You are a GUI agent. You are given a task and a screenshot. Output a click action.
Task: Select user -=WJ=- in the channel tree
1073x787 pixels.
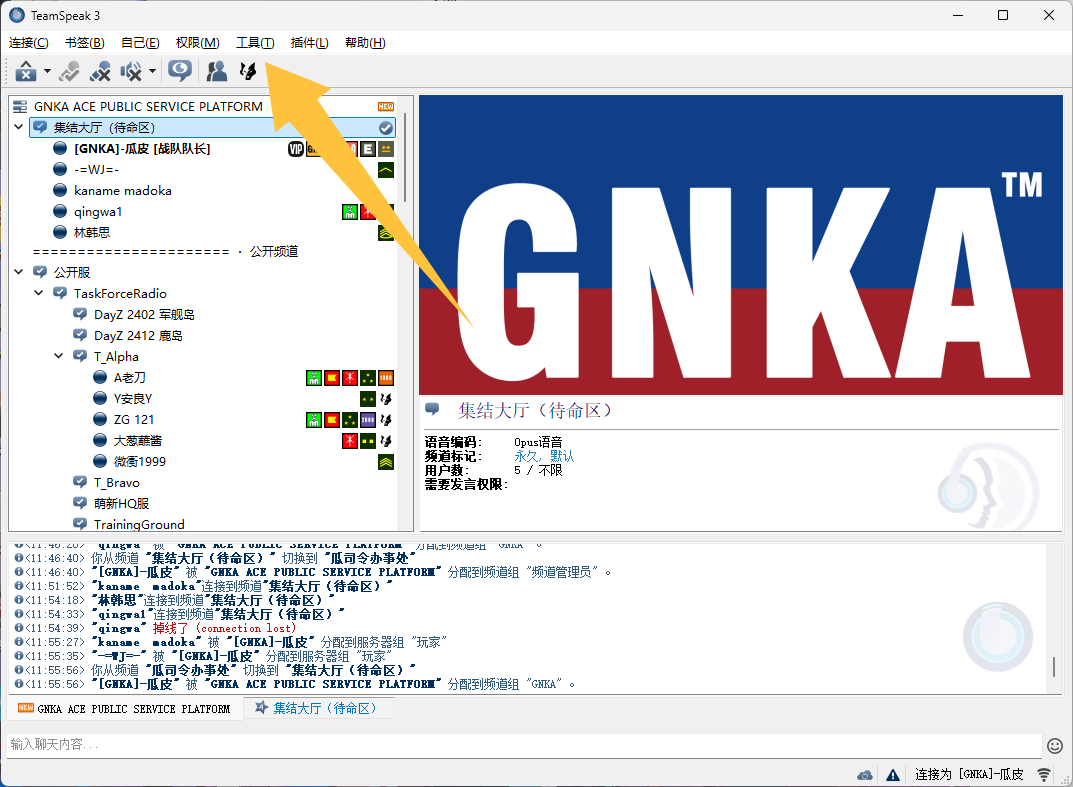tap(96, 170)
